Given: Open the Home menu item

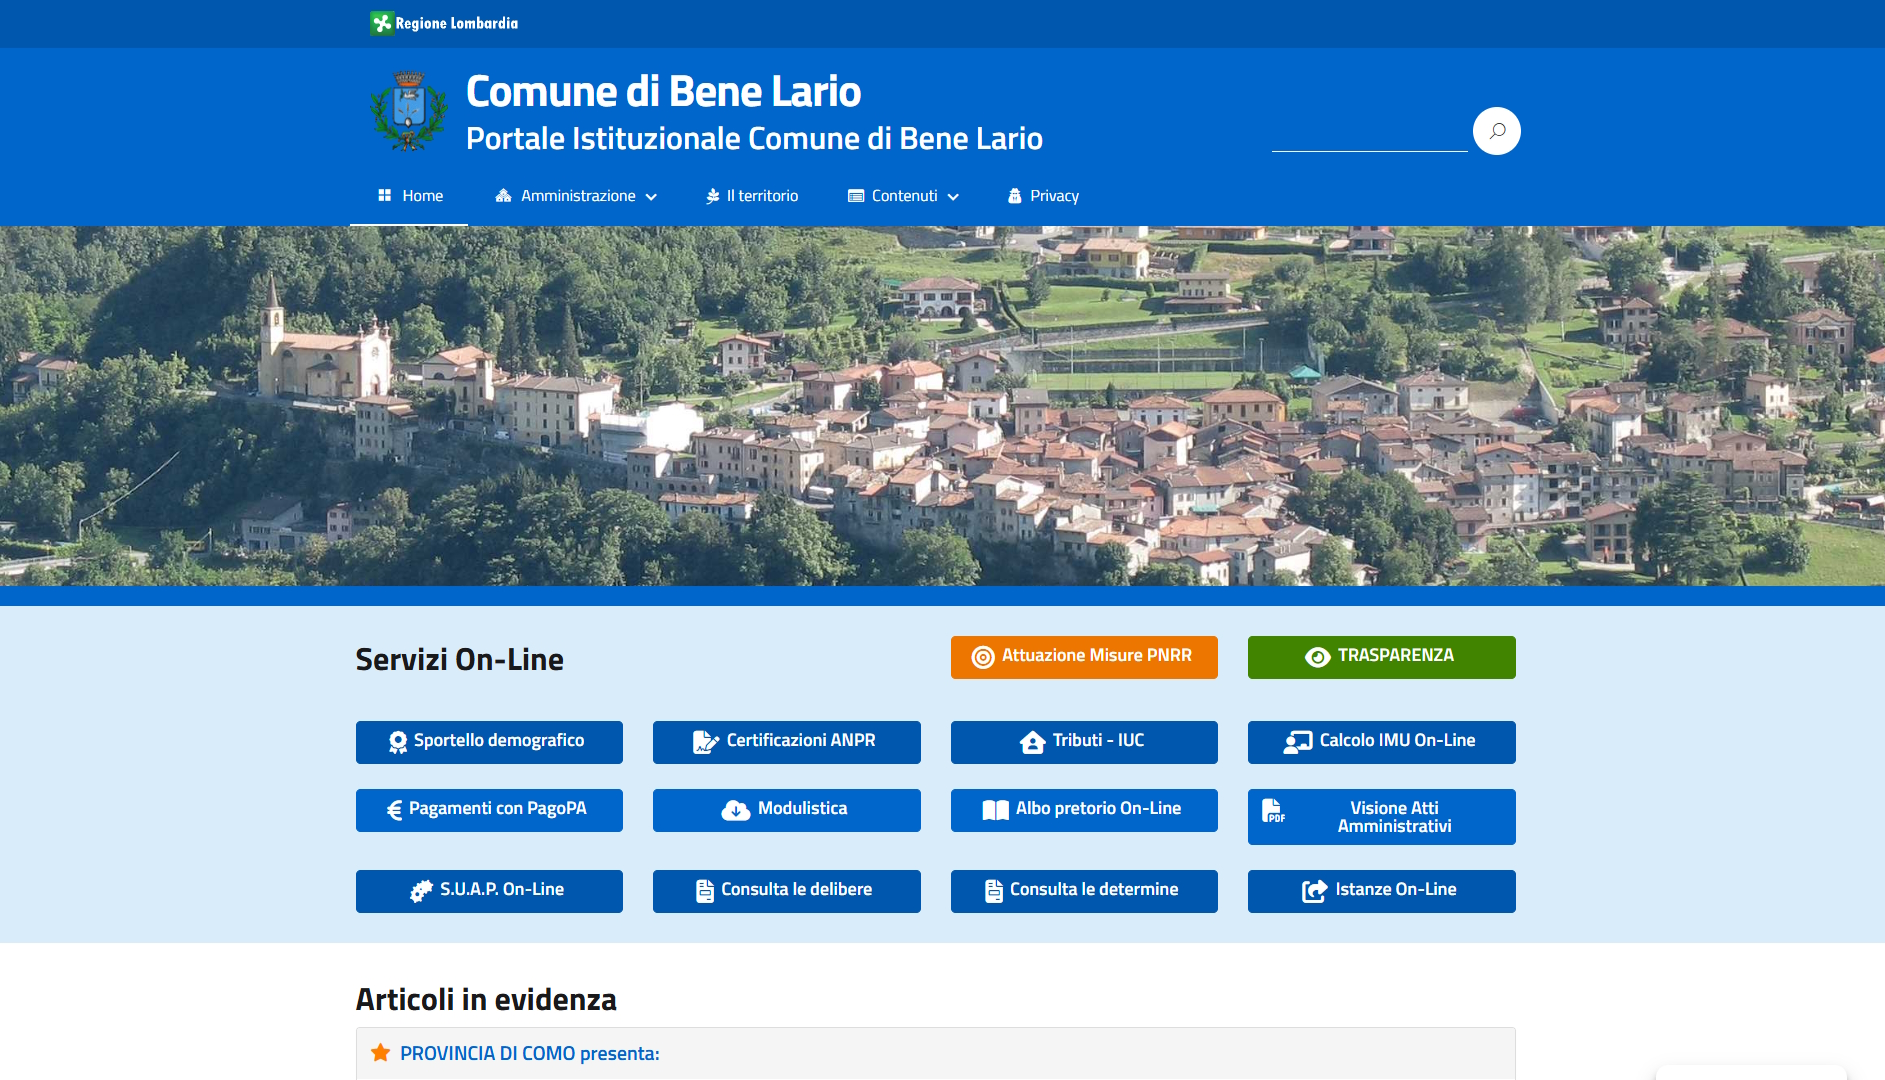Looking at the screenshot, I should coord(410,196).
